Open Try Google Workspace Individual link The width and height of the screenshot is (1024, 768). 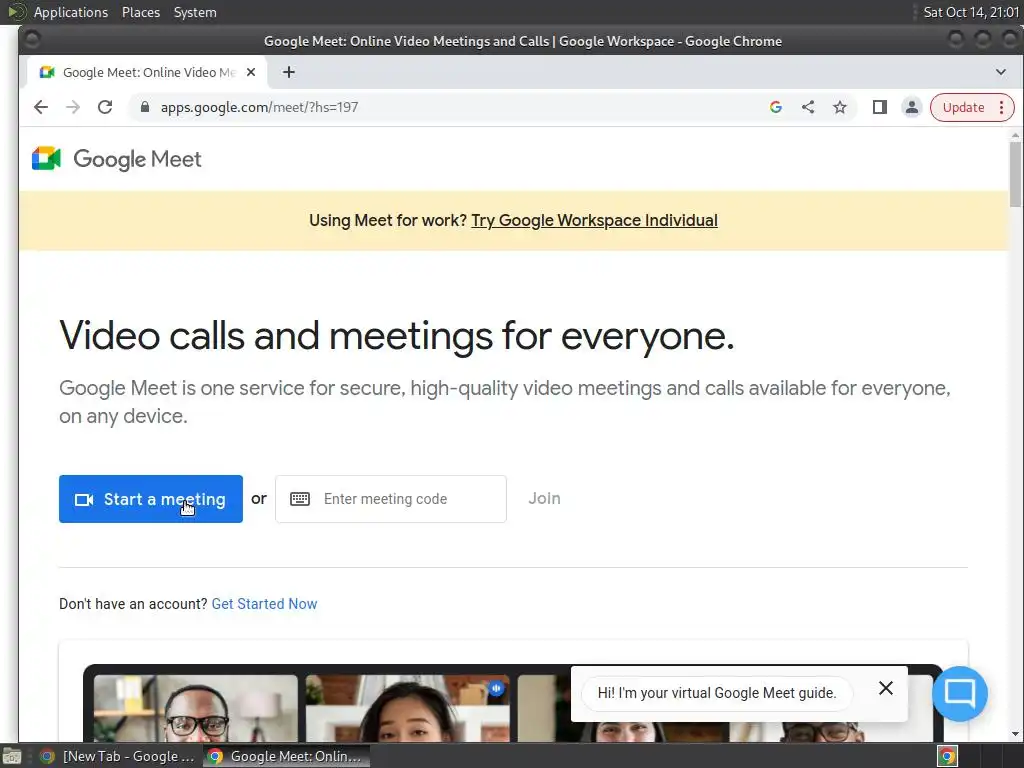(x=594, y=221)
